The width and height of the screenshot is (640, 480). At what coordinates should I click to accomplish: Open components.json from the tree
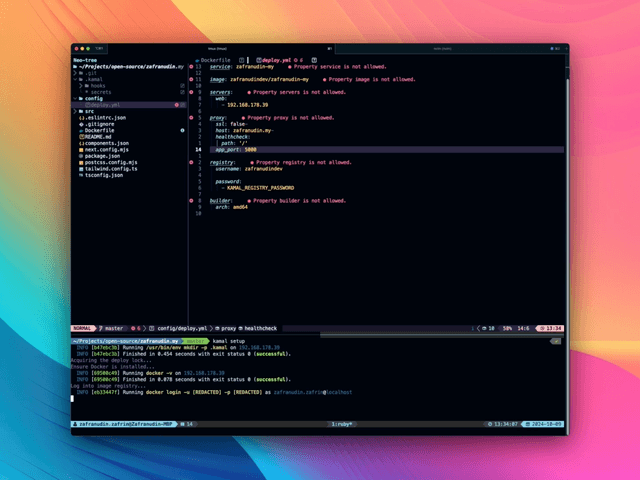(x=107, y=143)
